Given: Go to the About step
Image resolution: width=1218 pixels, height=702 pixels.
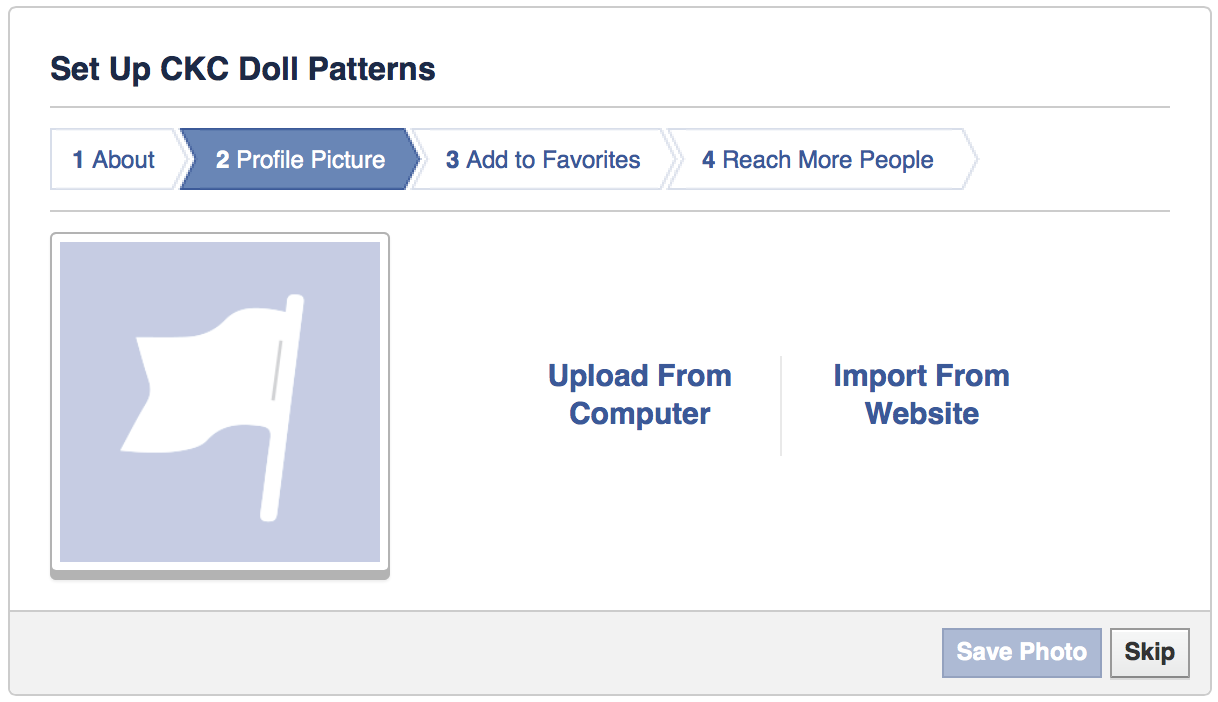Looking at the screenshot, I should point(114,159).
